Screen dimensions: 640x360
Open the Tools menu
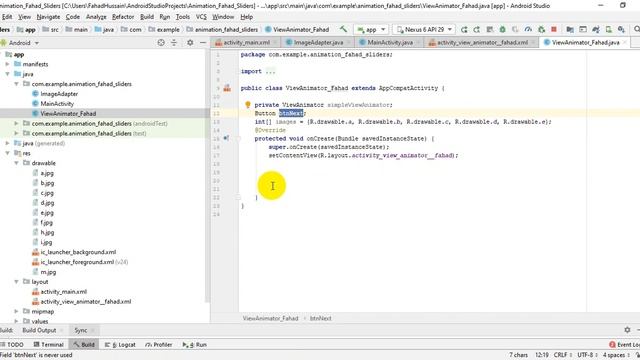(x=183, y=17)
